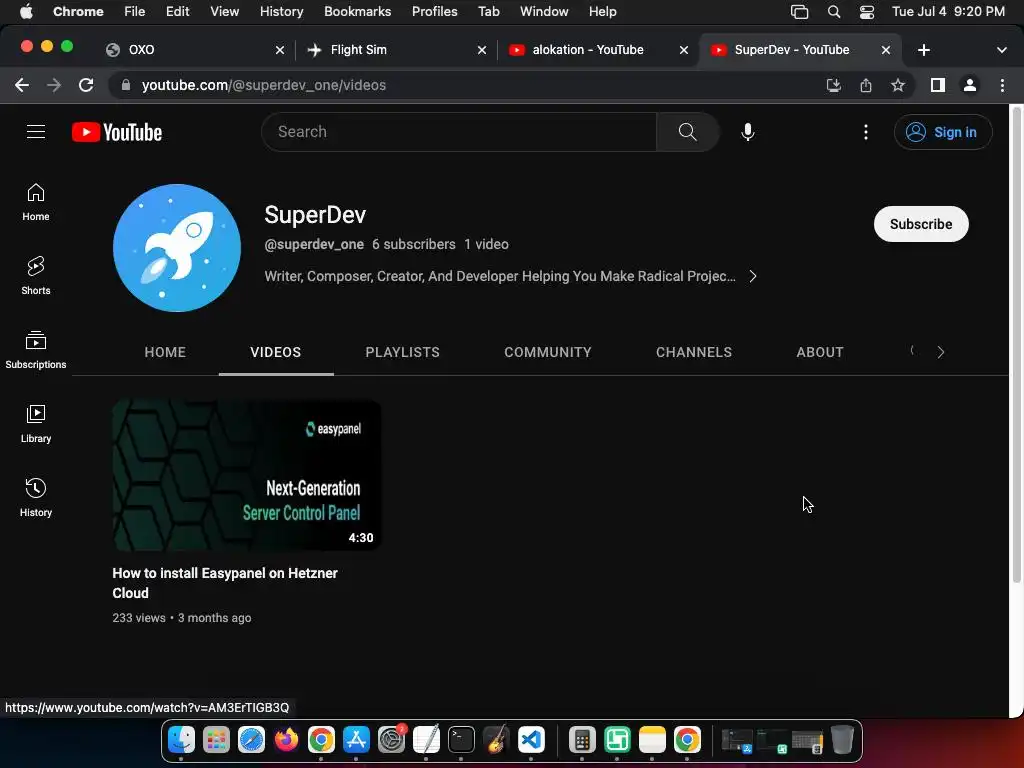Viewport: 1024px width, 768px height.
Task: Open Easypanel video thumbnail
Action: (247, 475)
